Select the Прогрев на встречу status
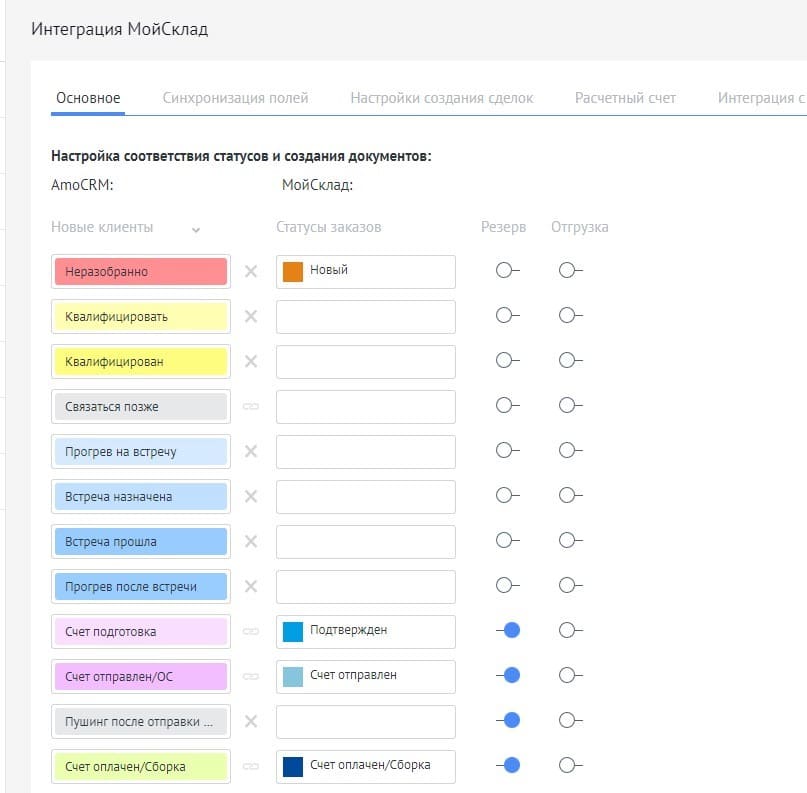Screen dimensions: 807x793 [141, 452]
